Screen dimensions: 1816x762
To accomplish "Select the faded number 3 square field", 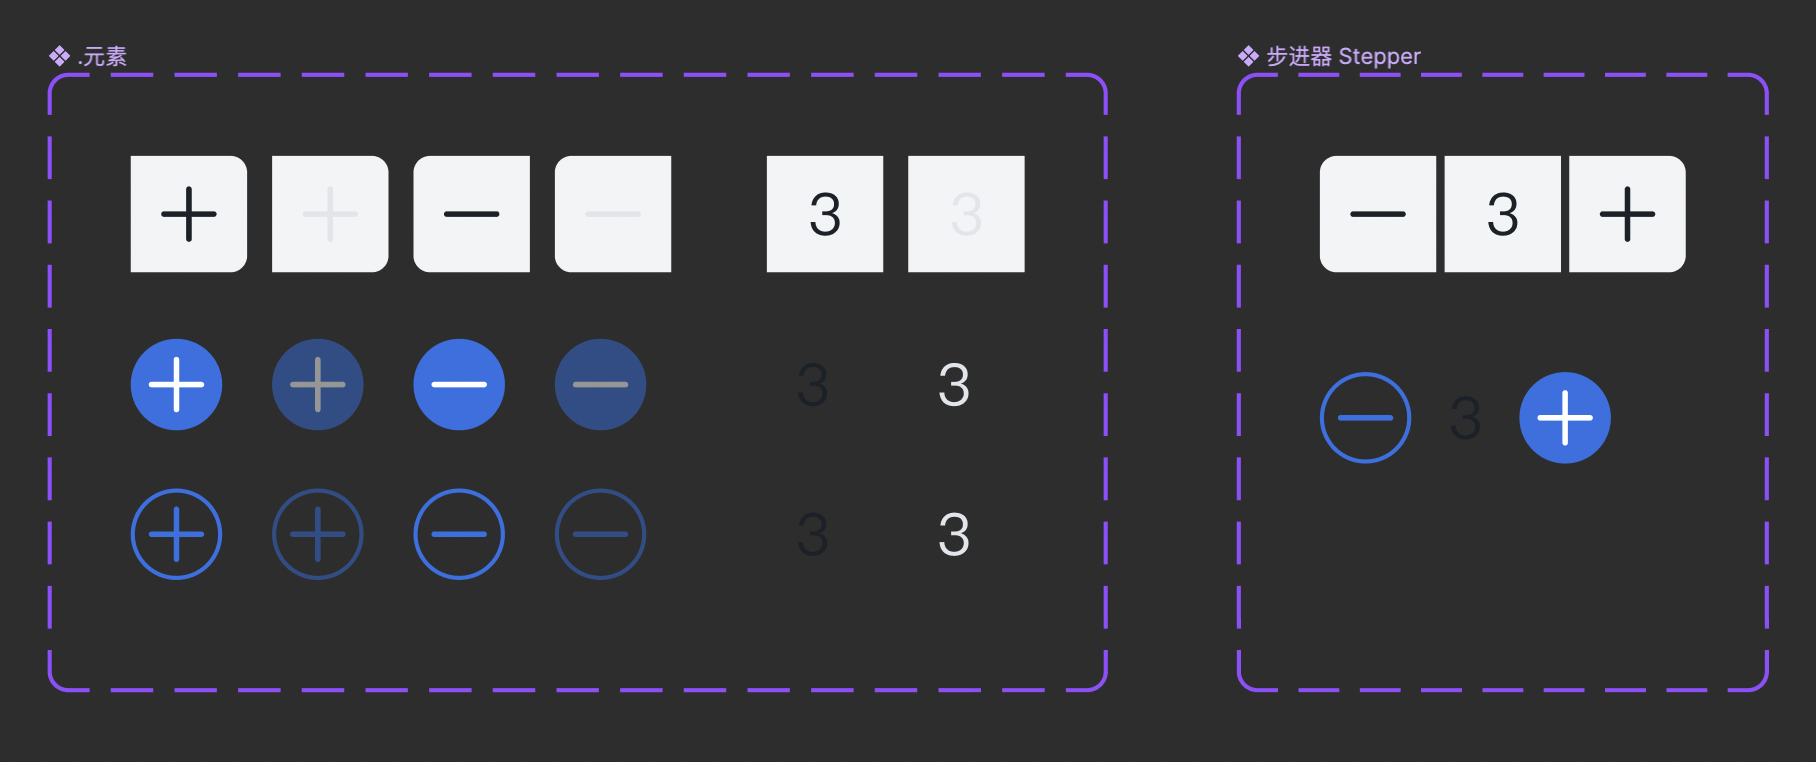I will click(966, 214).
